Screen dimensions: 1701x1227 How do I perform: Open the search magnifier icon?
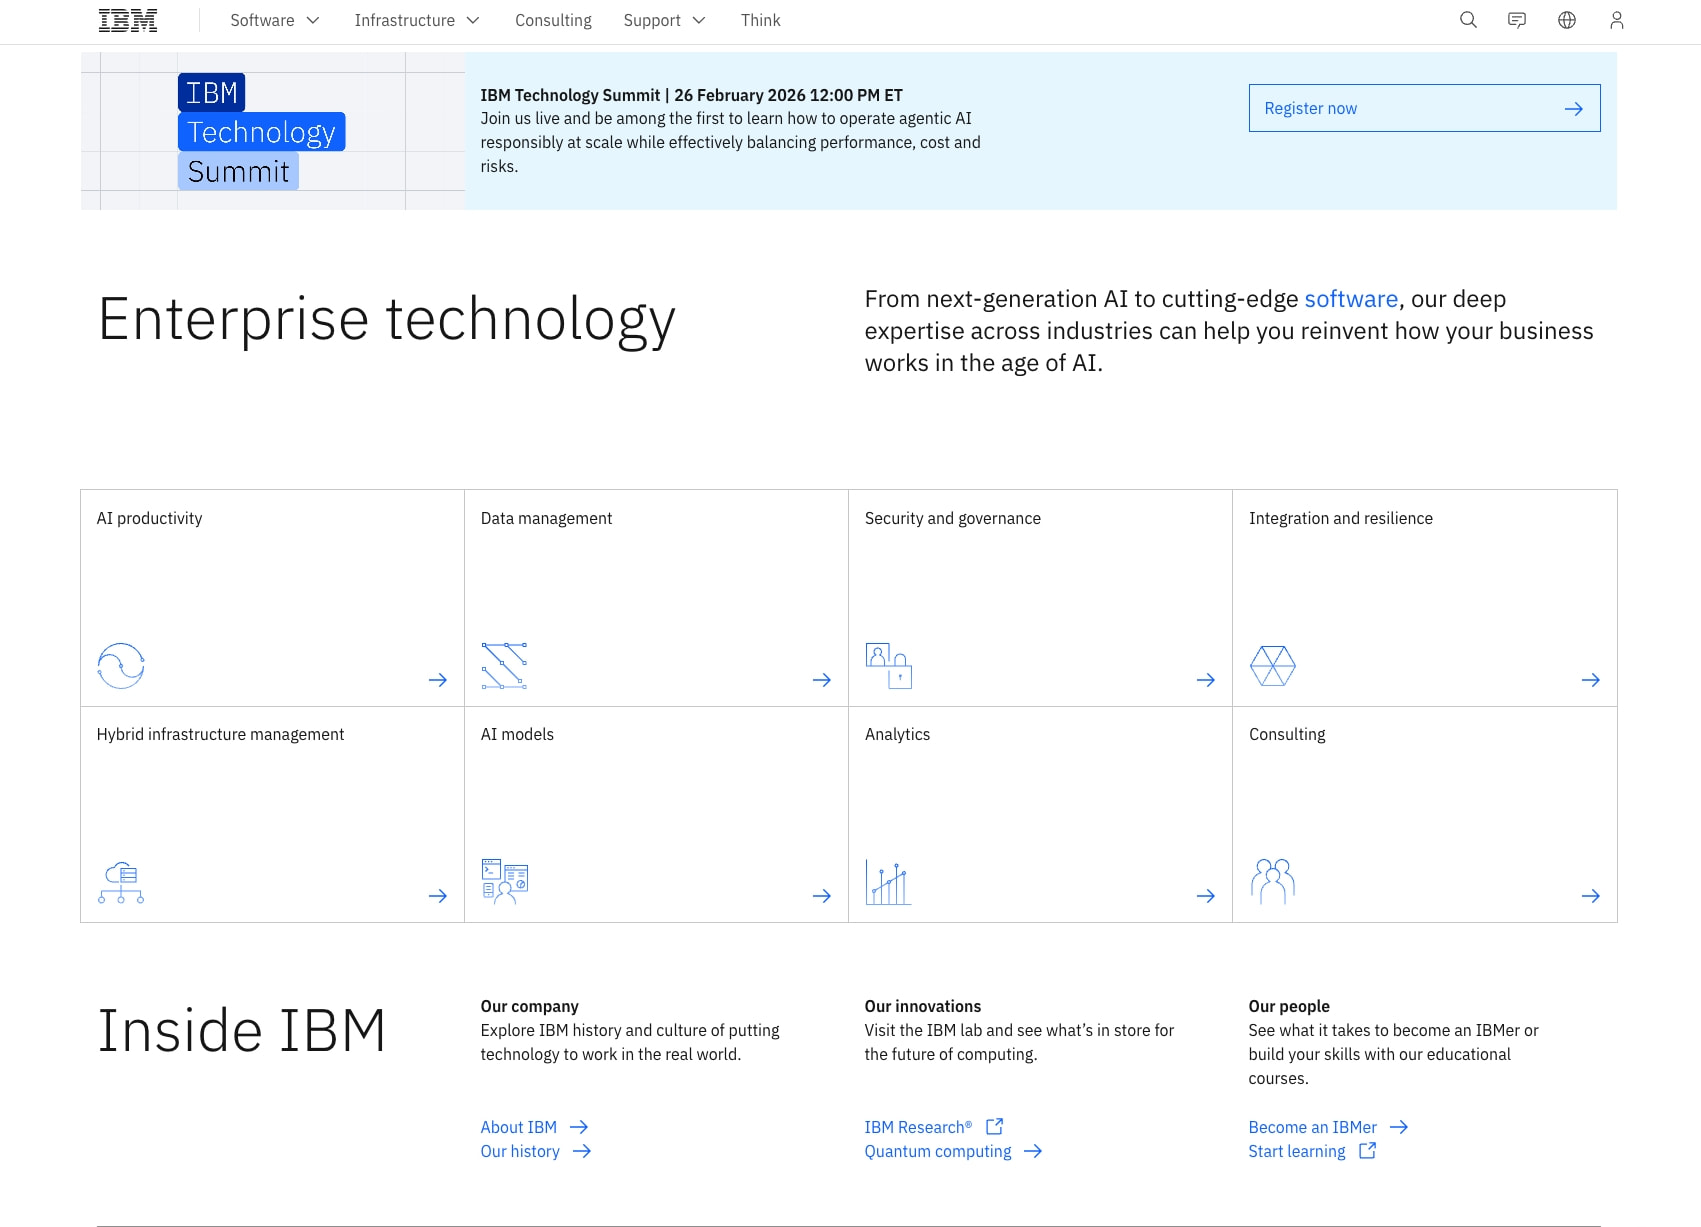tap(1468, 20)
